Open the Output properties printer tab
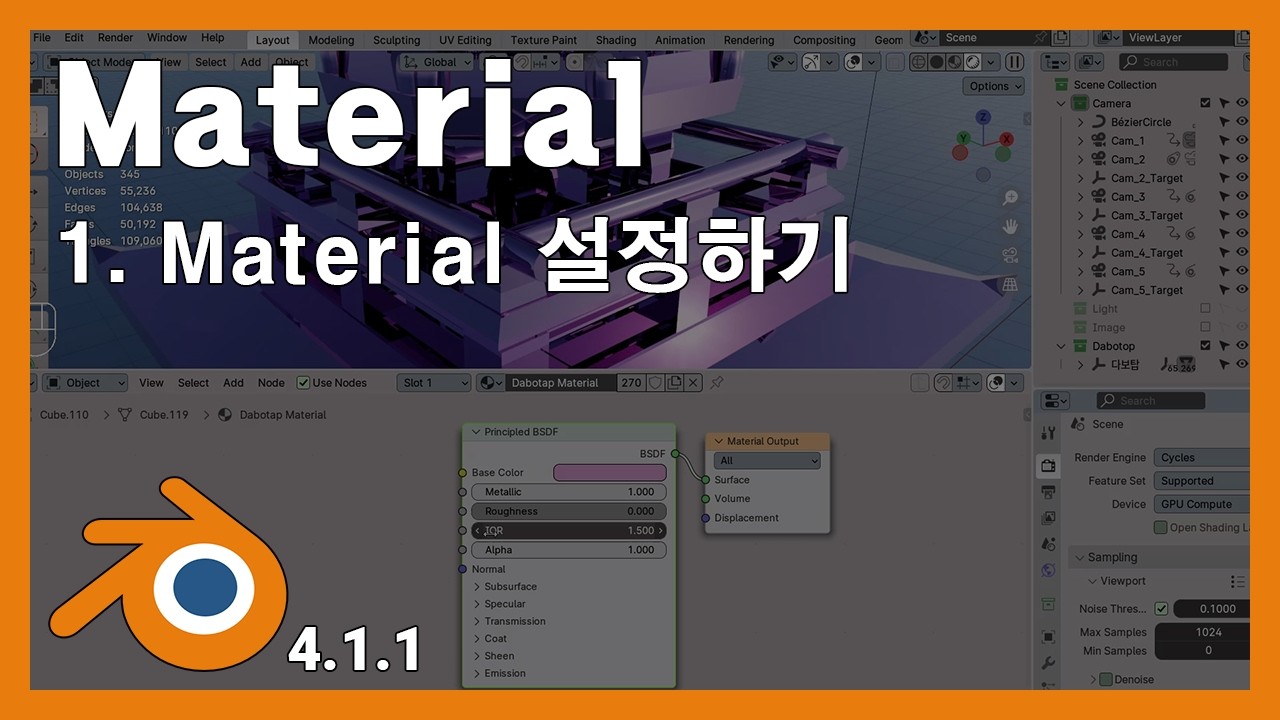 1048,492
